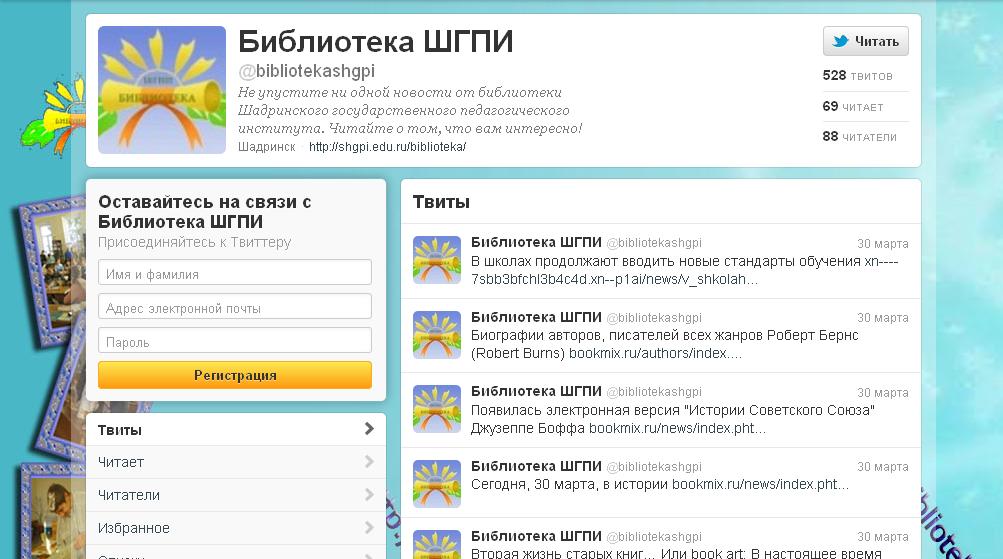Click the date of the Вторая жизнь старых книг tweet

[883, 537]
